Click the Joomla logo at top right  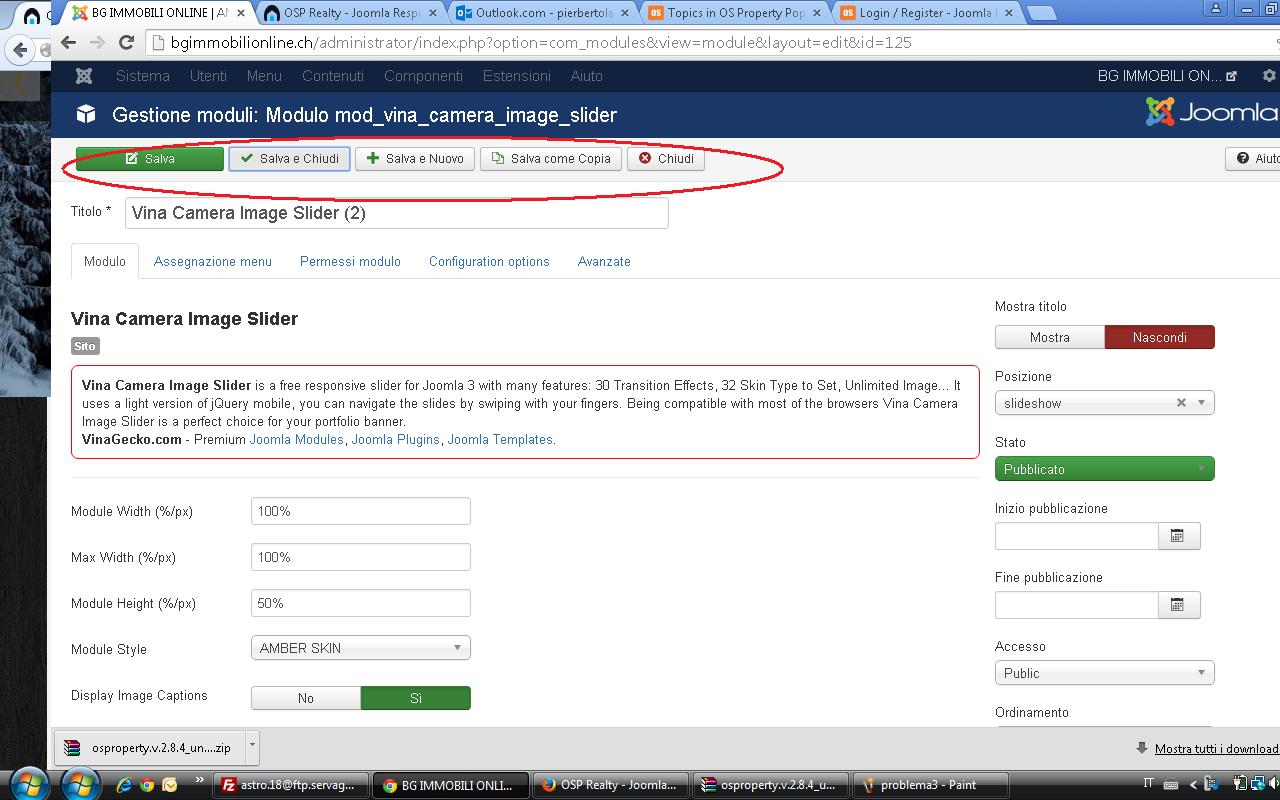click(x=1212, y=113)
